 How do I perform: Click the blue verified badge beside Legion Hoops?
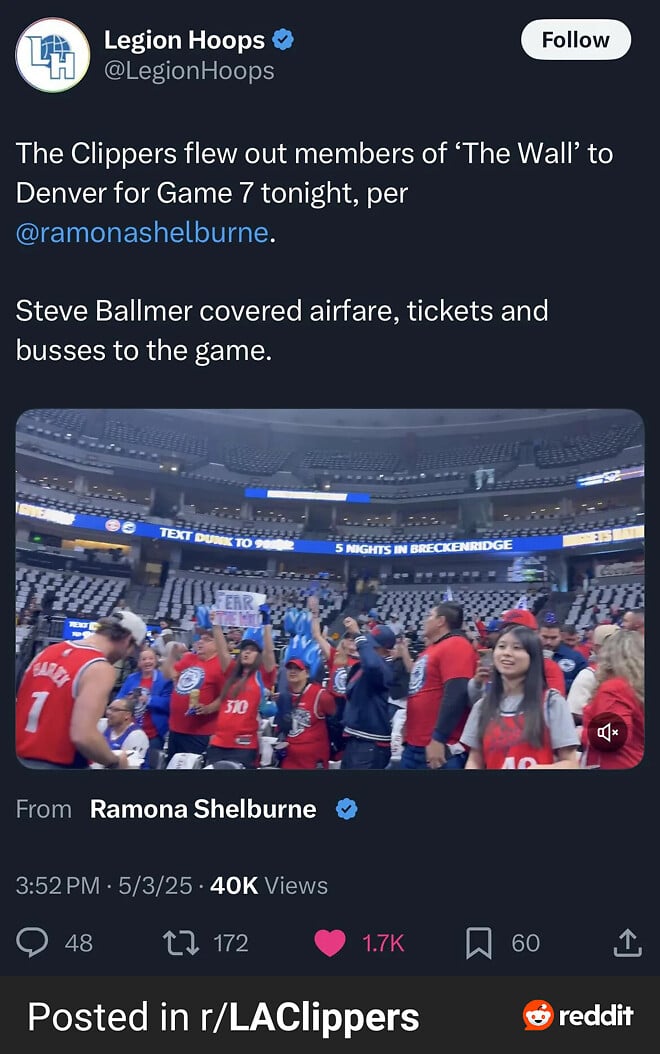[283, 40]
